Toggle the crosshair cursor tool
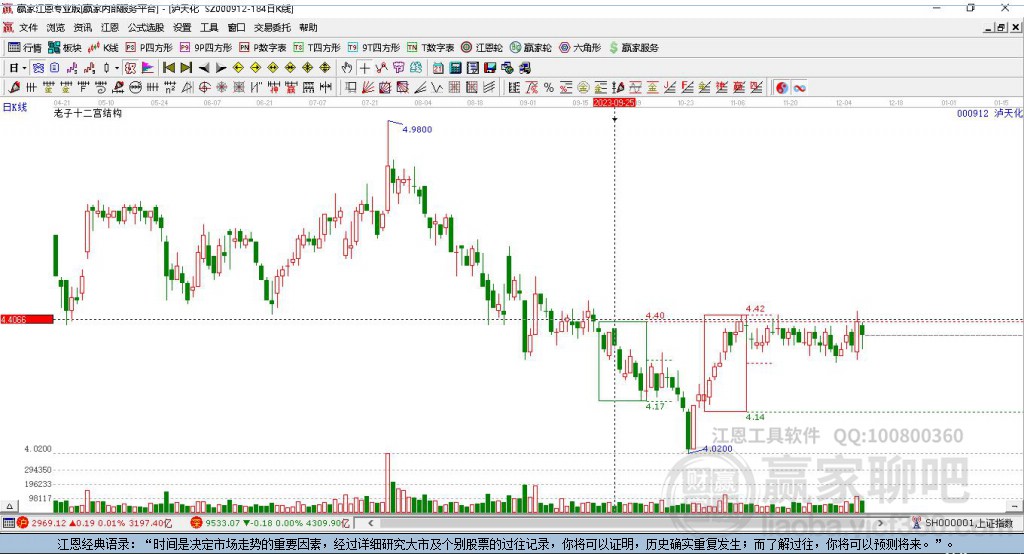 pyautogui.click(x=364, y=68)
